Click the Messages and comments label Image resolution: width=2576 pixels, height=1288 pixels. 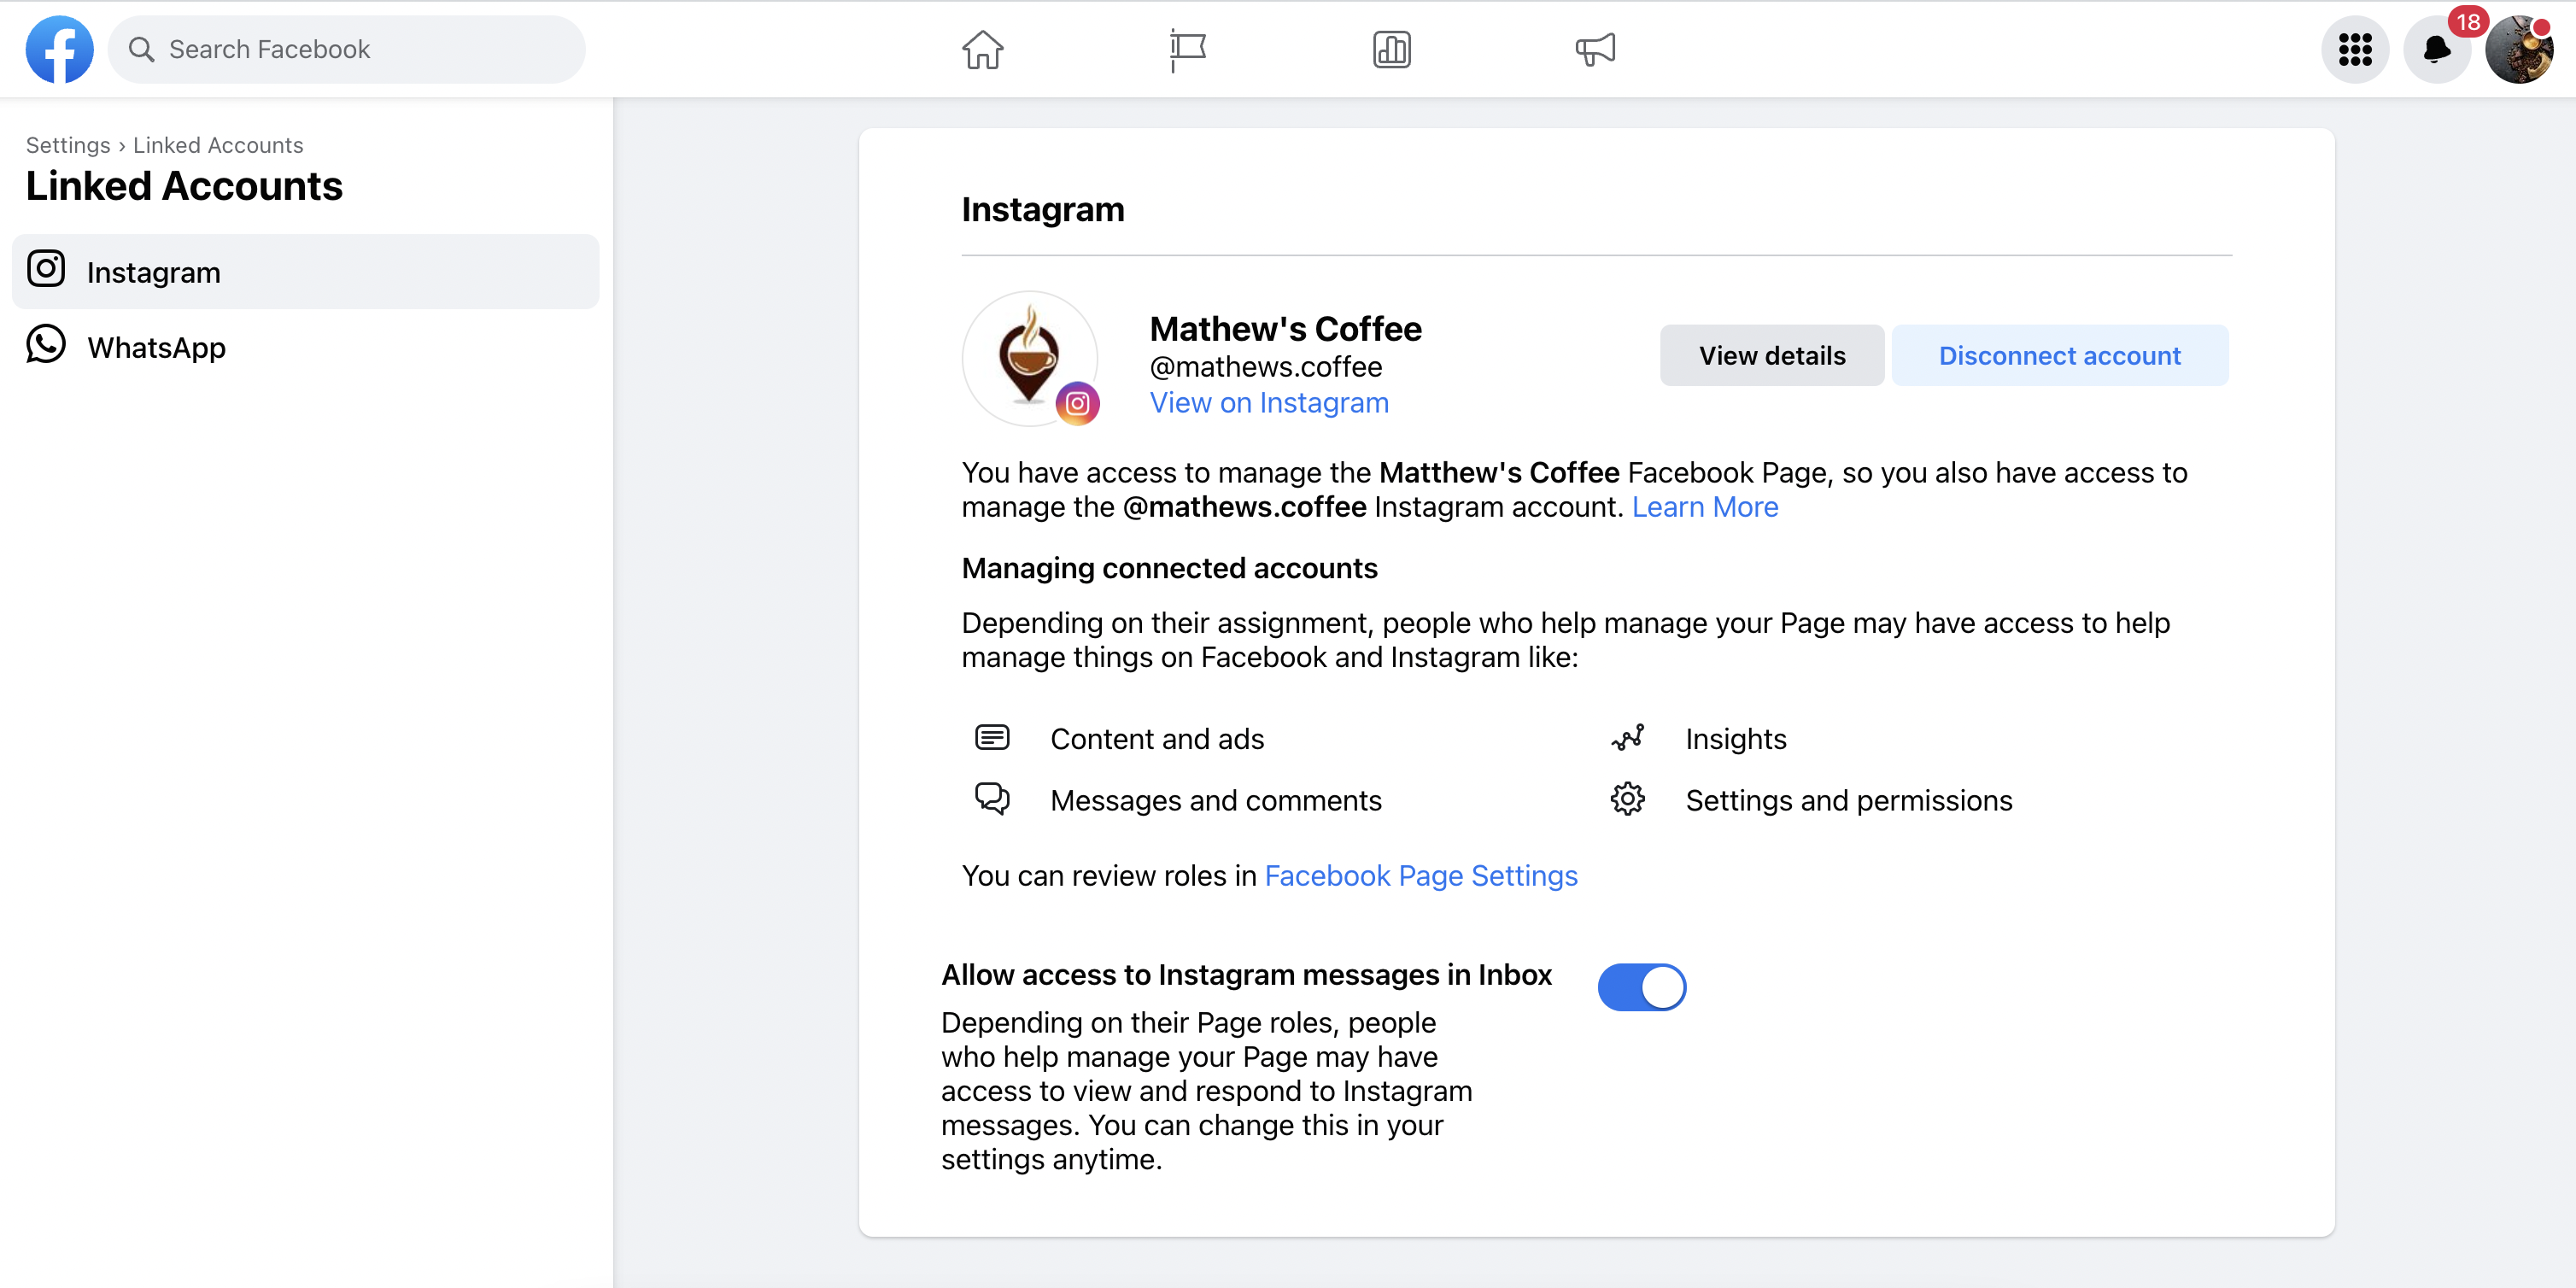click(x=1216, y=800)
